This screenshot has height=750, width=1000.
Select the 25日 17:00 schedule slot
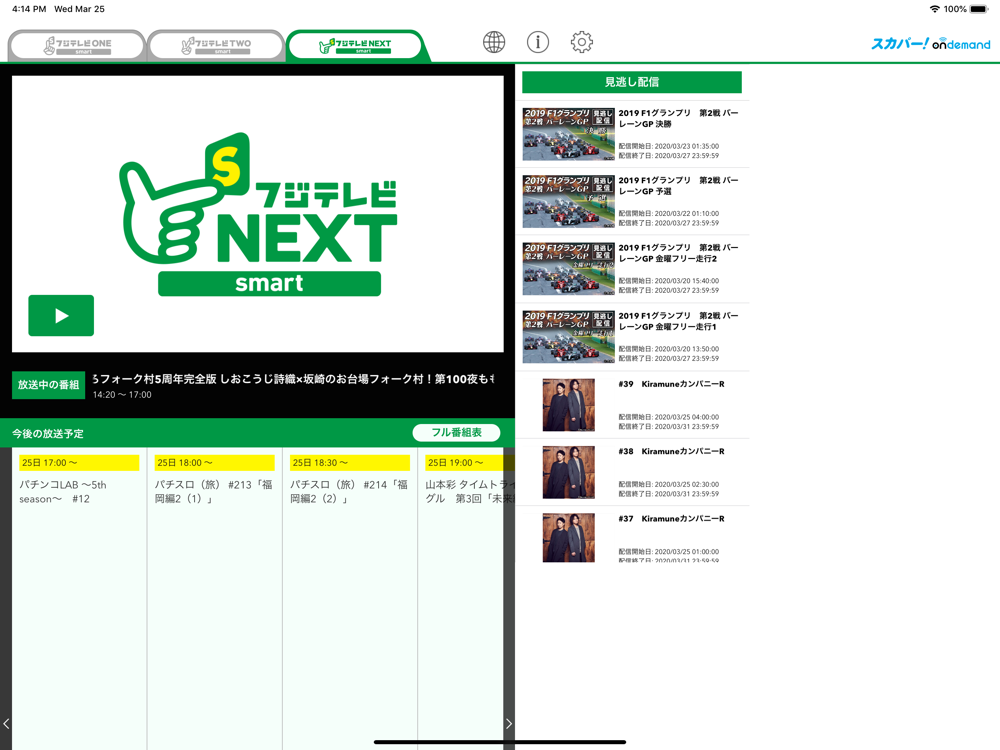(x=79, y=462)
